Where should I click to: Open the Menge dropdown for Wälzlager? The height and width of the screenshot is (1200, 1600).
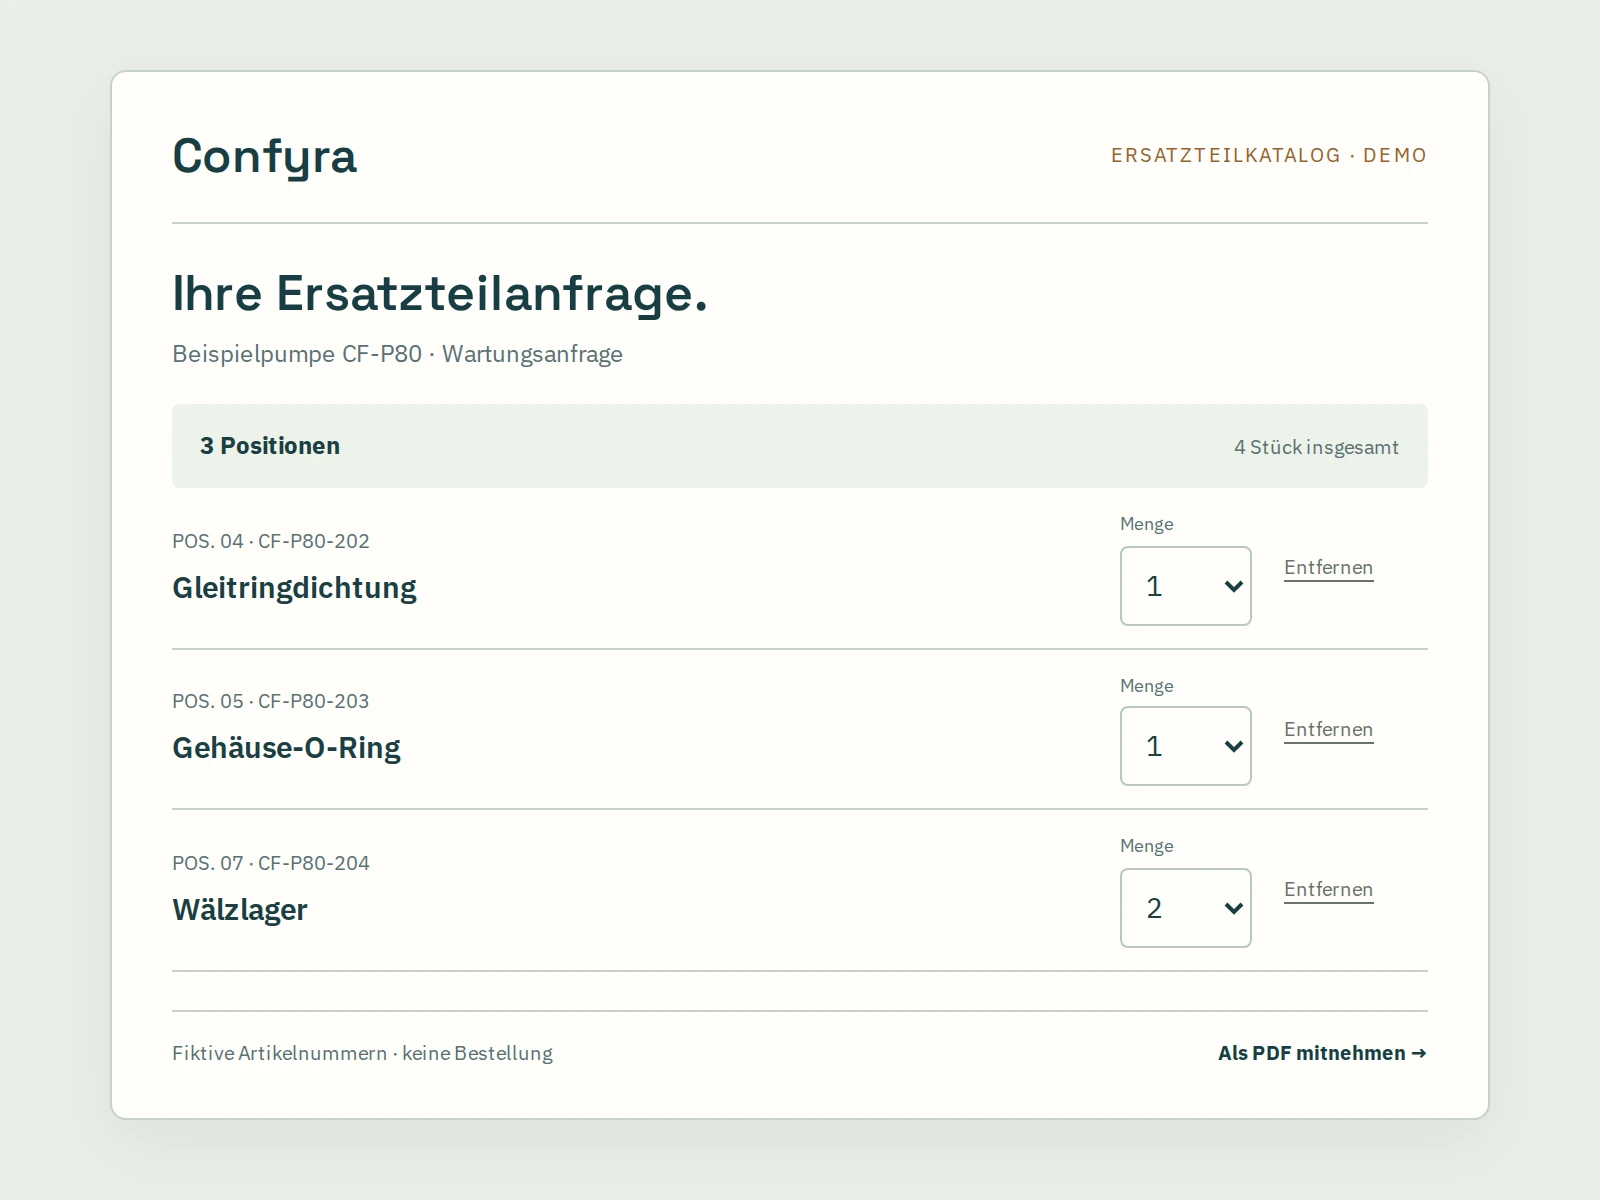[1185, 908]
